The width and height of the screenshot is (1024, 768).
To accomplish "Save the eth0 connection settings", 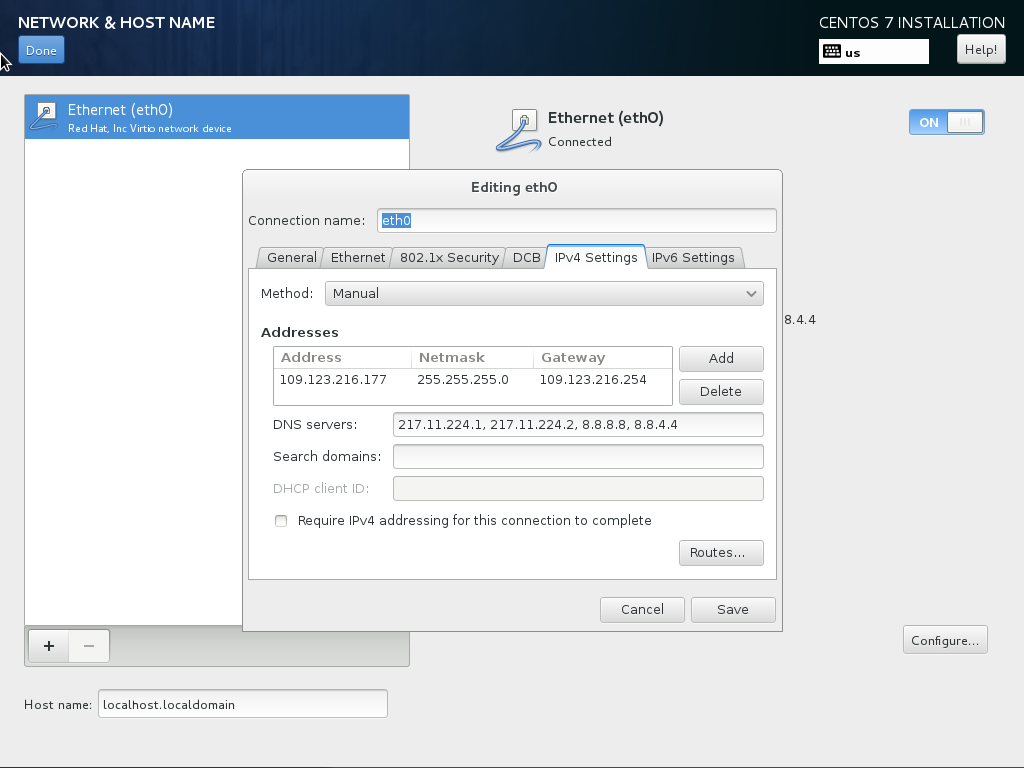I will 732,609.
